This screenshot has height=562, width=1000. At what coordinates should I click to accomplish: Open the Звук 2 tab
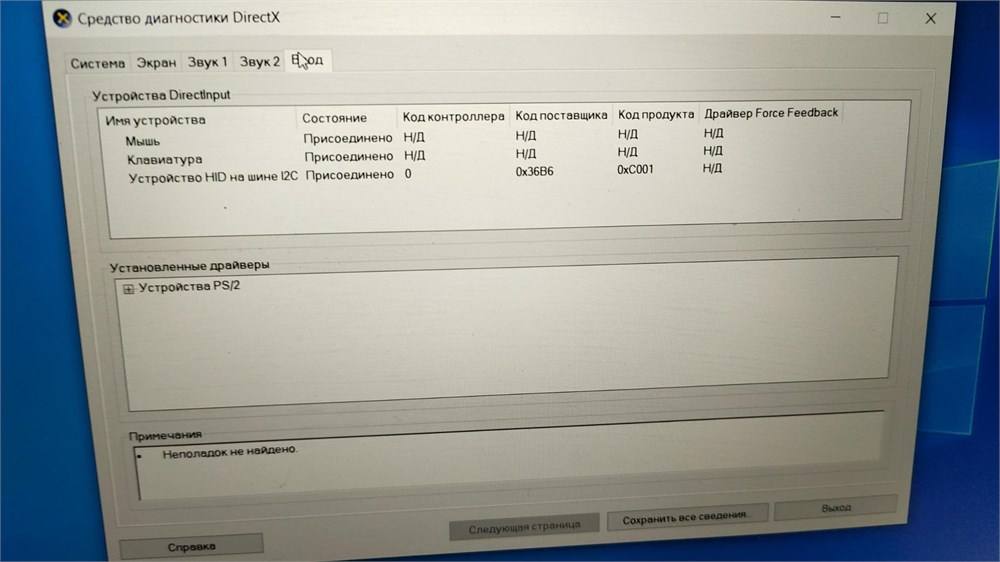click(260, 61)
